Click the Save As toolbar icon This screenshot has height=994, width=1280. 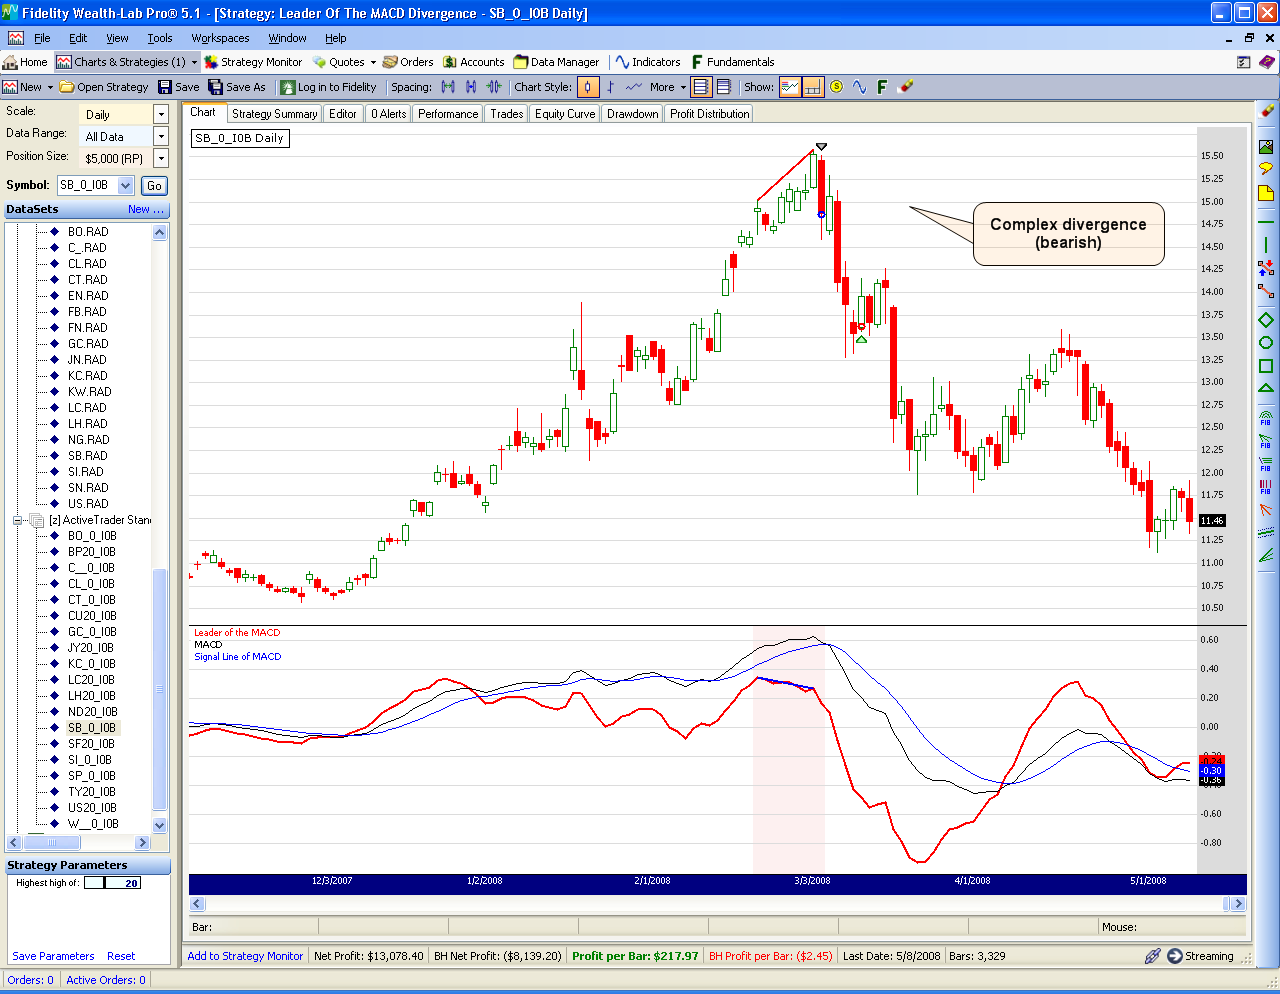click(237, 87)
